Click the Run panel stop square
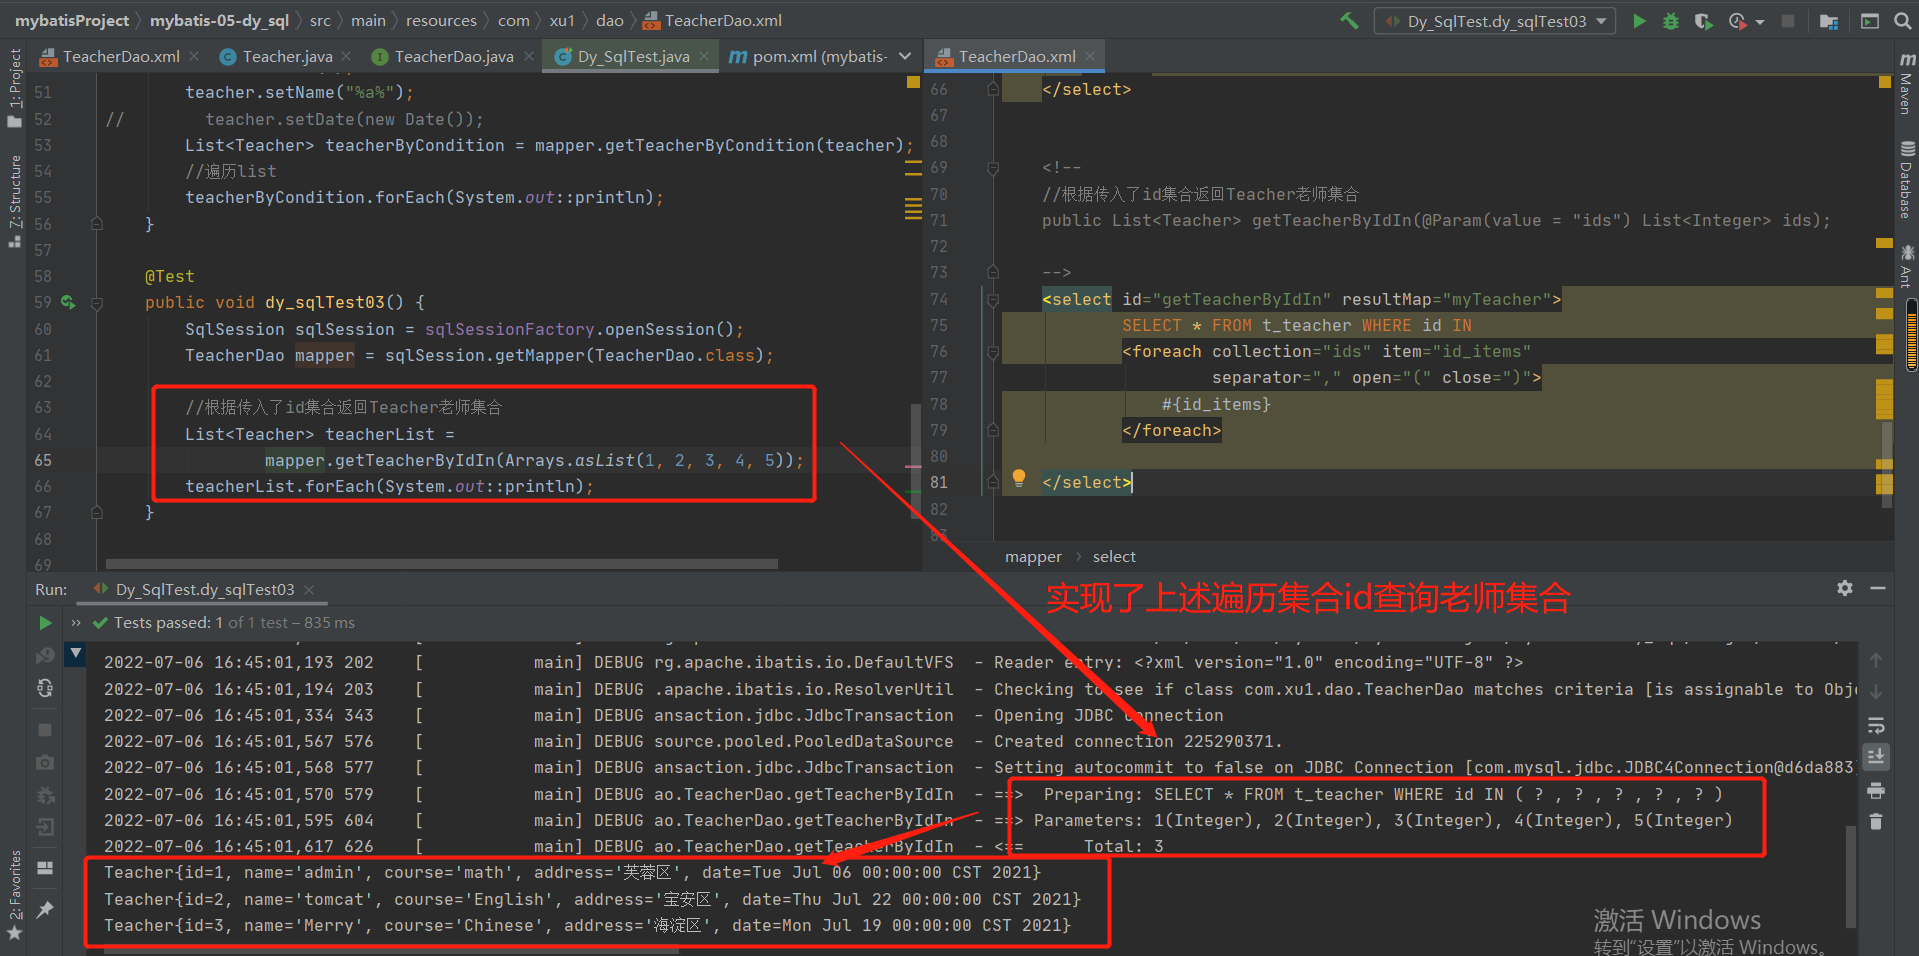 45,730
